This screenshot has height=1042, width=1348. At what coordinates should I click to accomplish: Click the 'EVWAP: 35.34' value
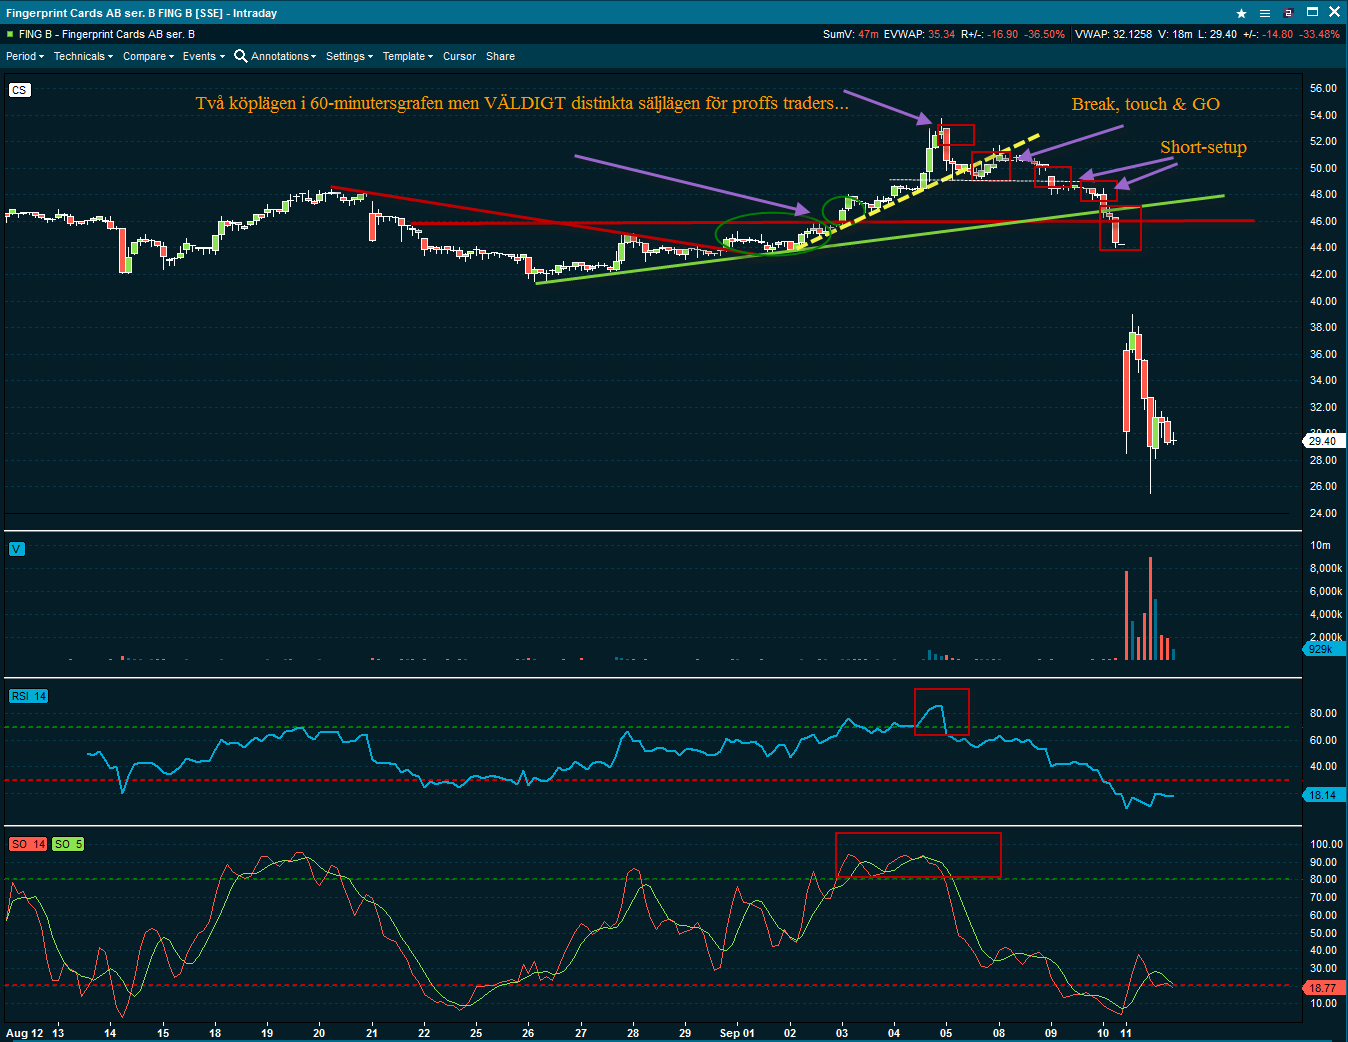coord(919,34)
